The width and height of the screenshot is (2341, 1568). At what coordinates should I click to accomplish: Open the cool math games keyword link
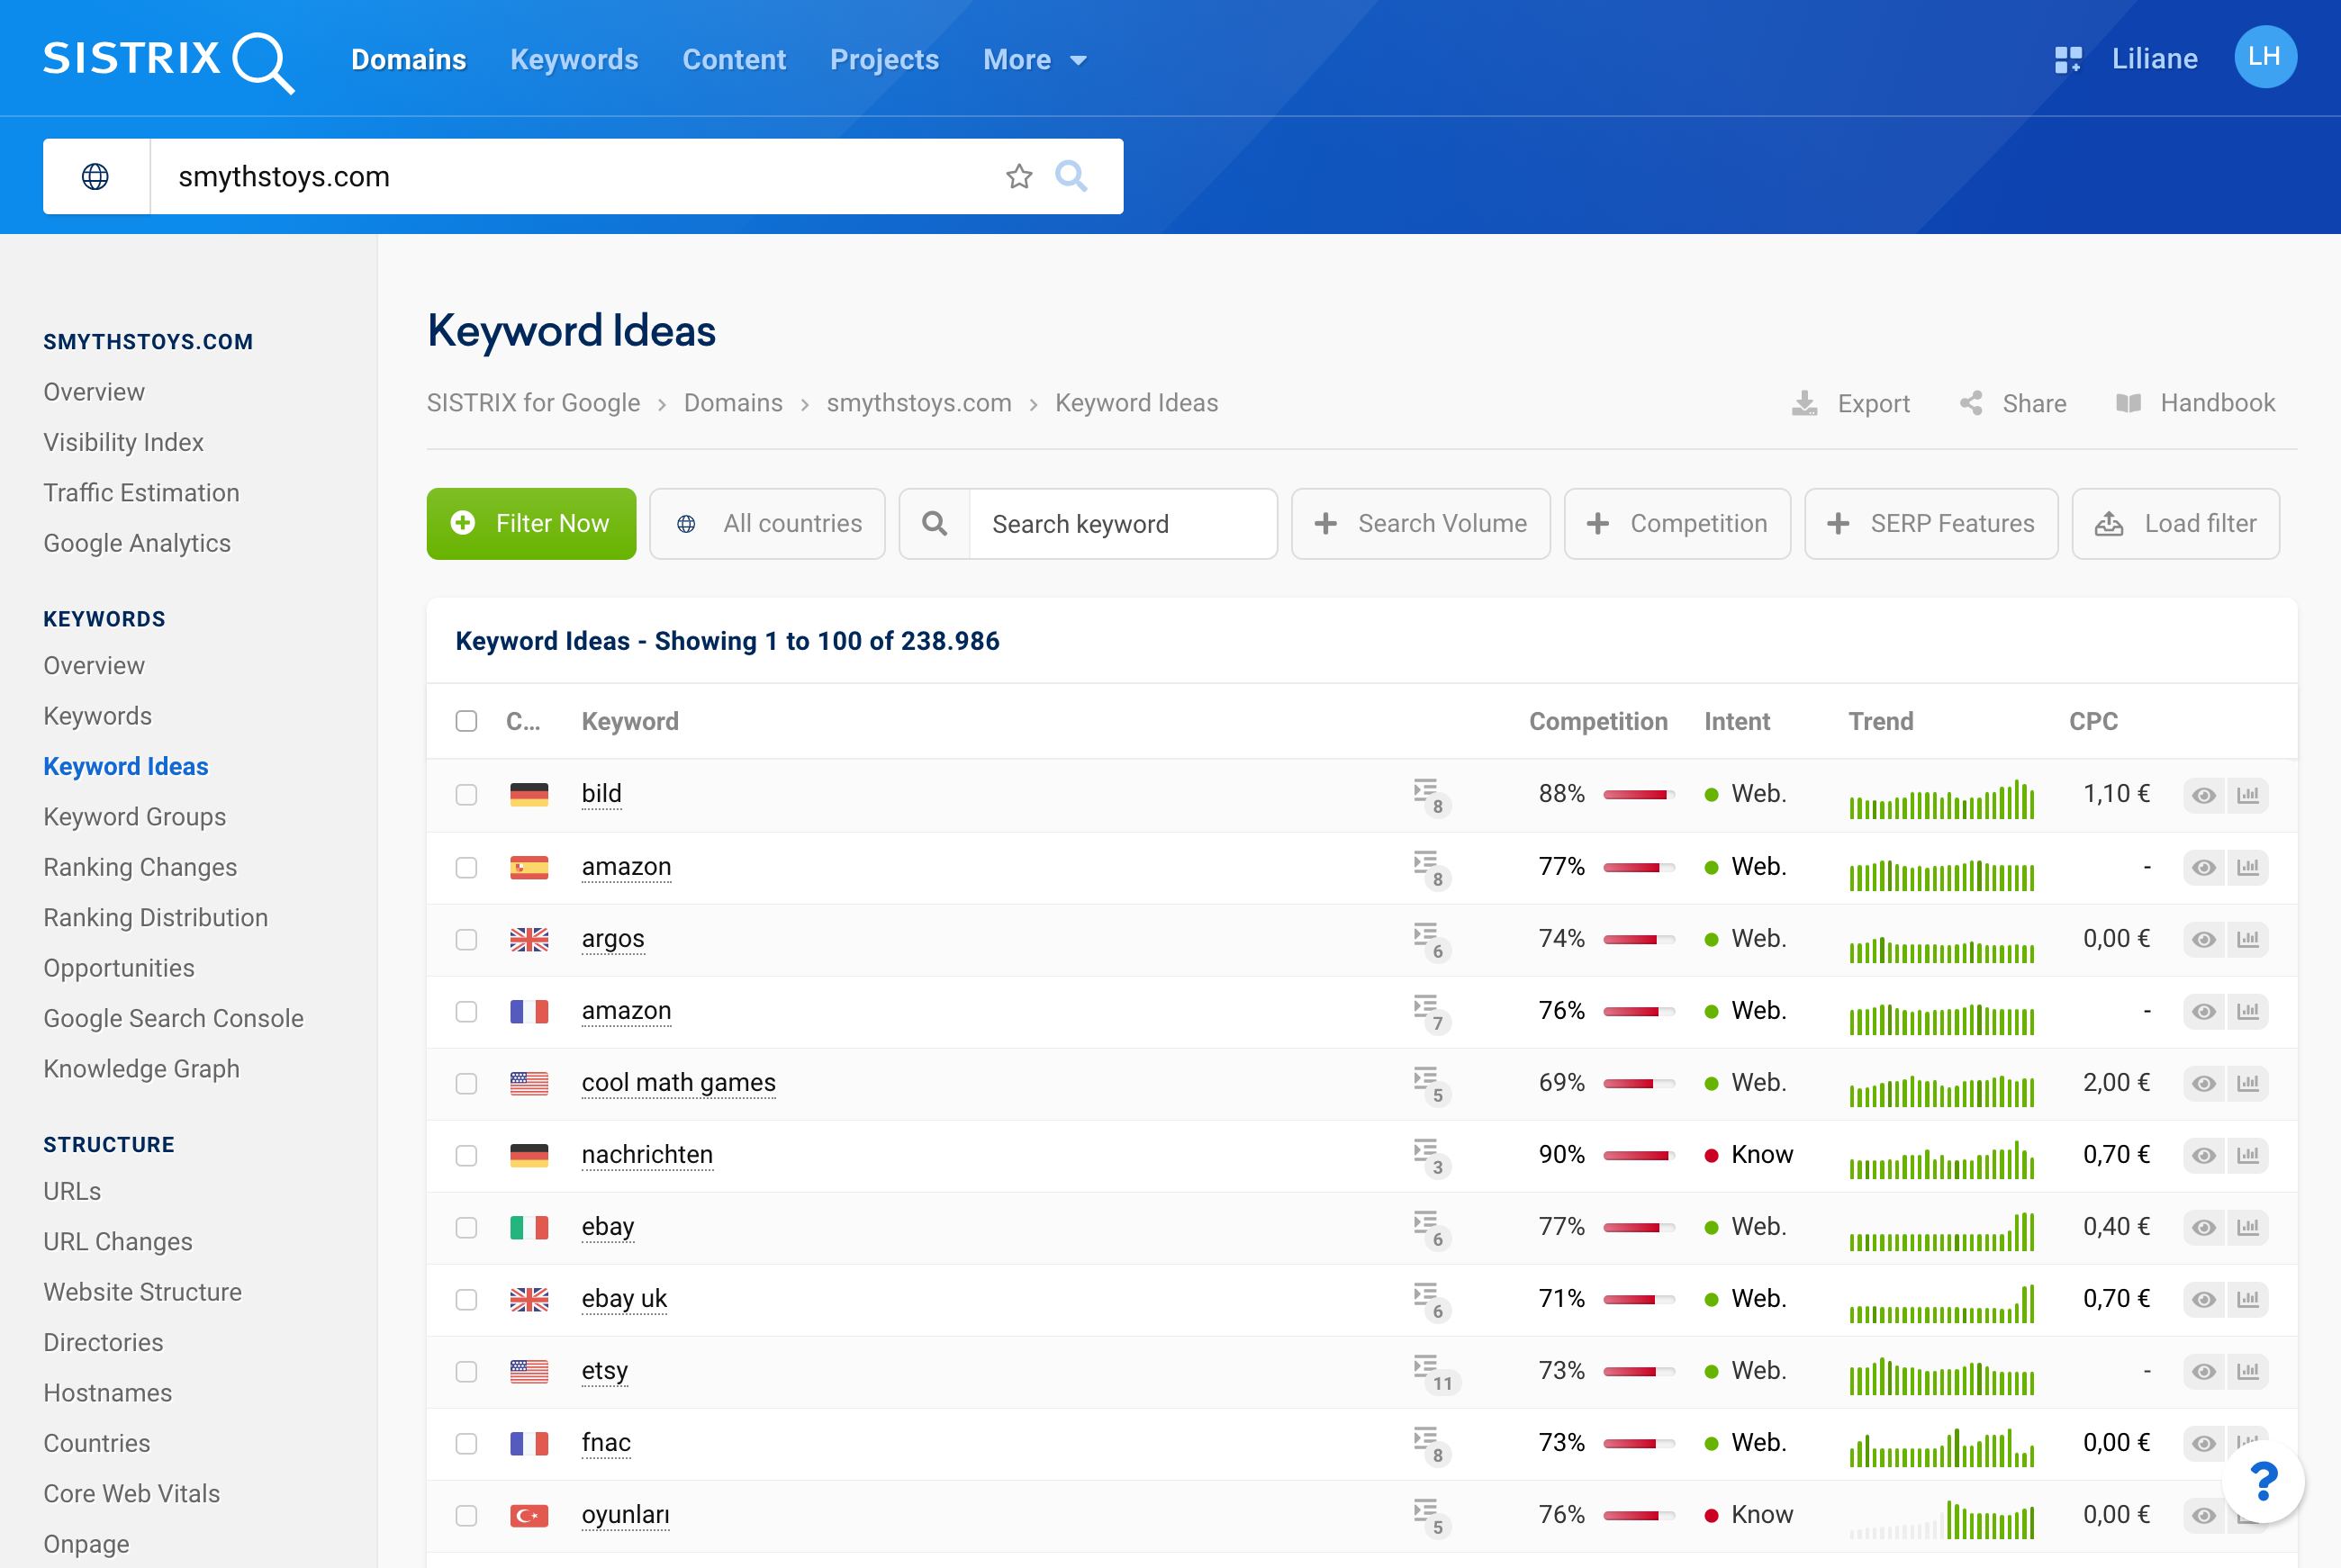pos(678,1083)
